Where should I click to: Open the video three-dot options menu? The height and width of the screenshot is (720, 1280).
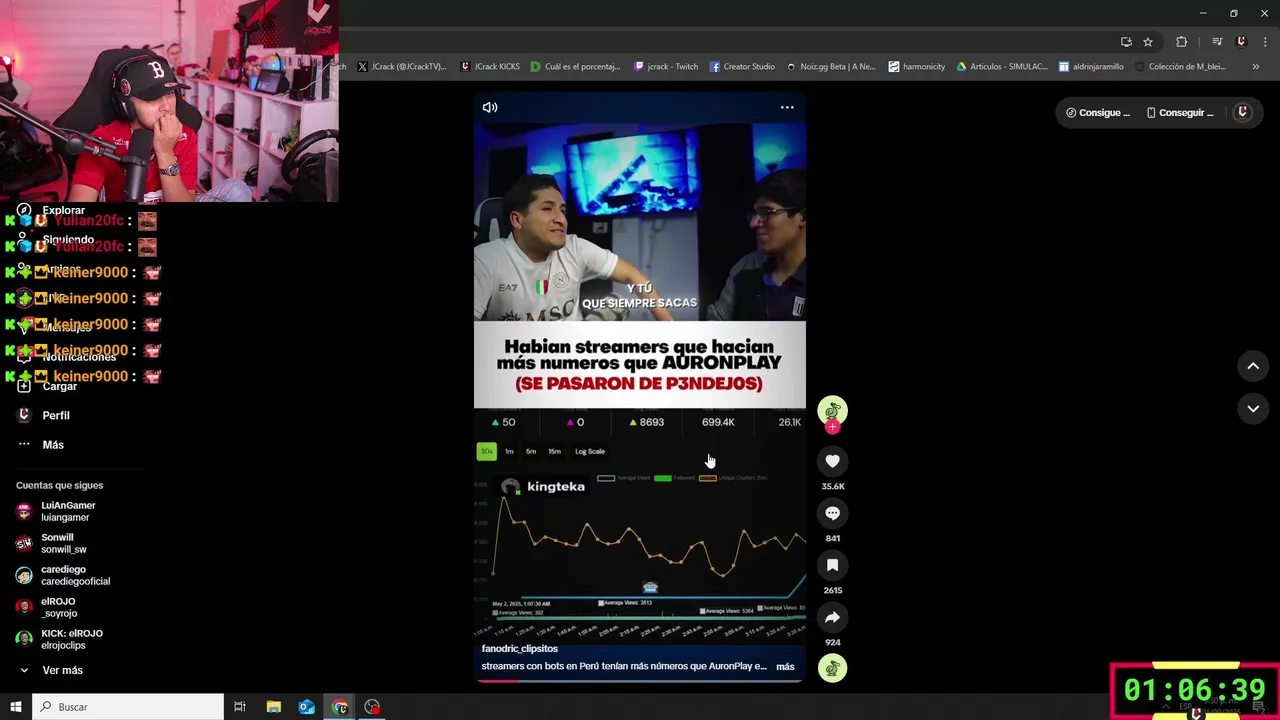tap(787, 107)
